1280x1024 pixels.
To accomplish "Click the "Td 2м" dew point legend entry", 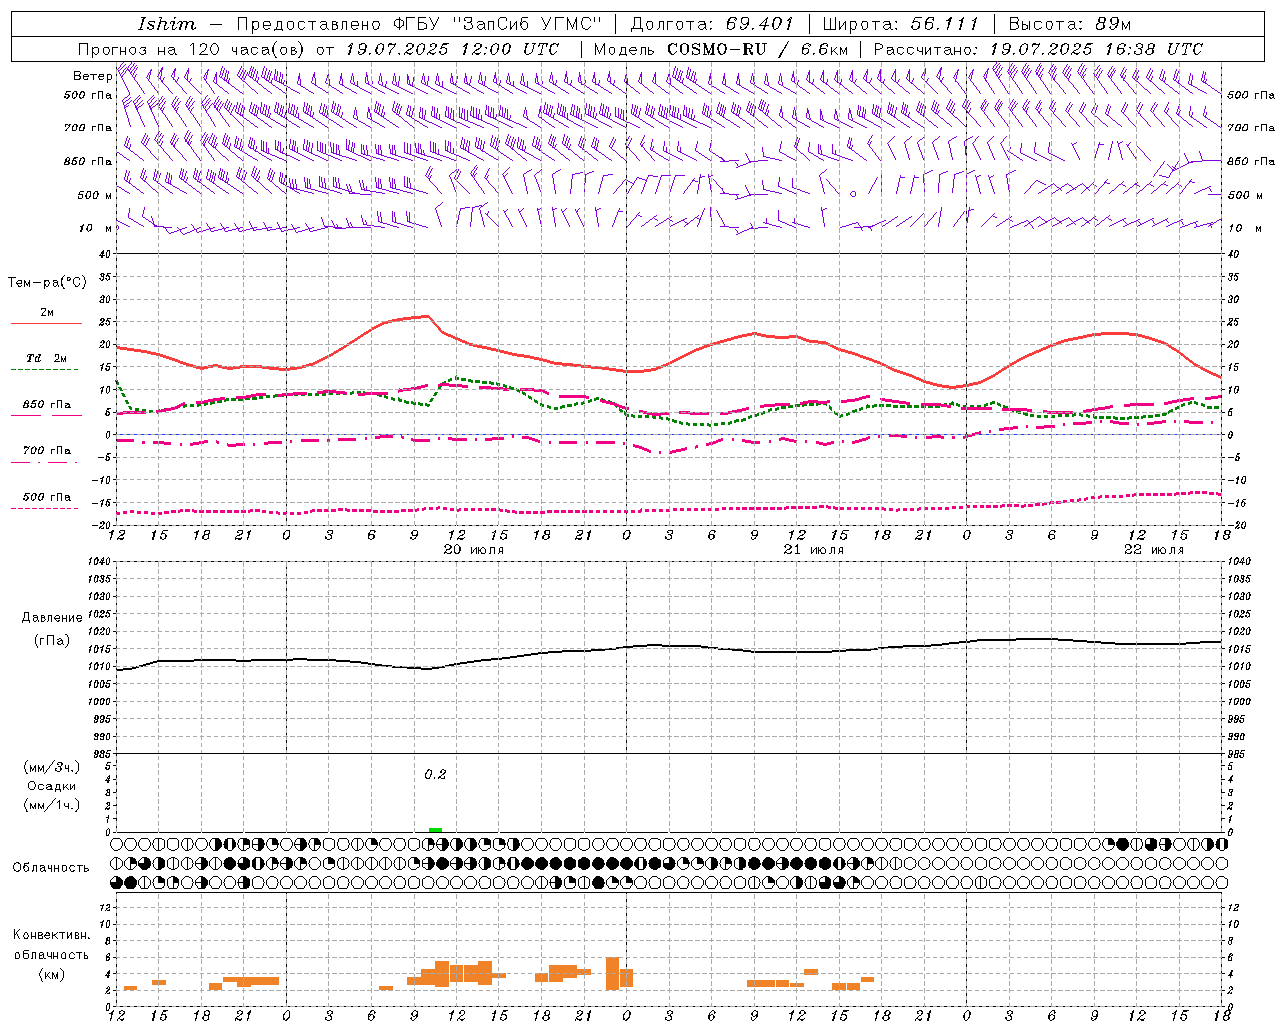I will 47,358.
